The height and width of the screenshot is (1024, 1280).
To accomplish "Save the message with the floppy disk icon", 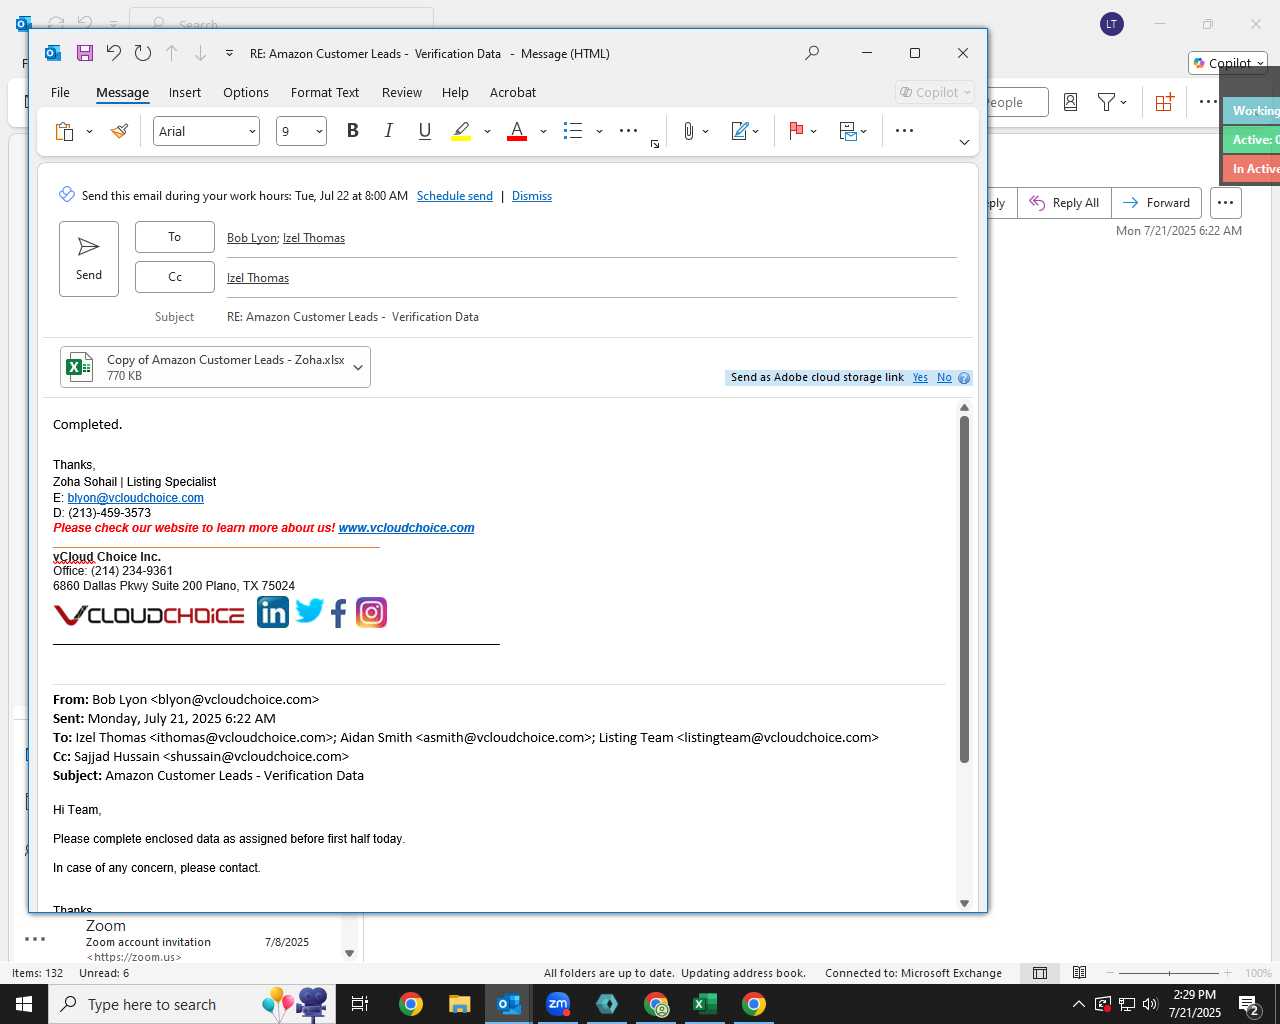I will point(84,53).
